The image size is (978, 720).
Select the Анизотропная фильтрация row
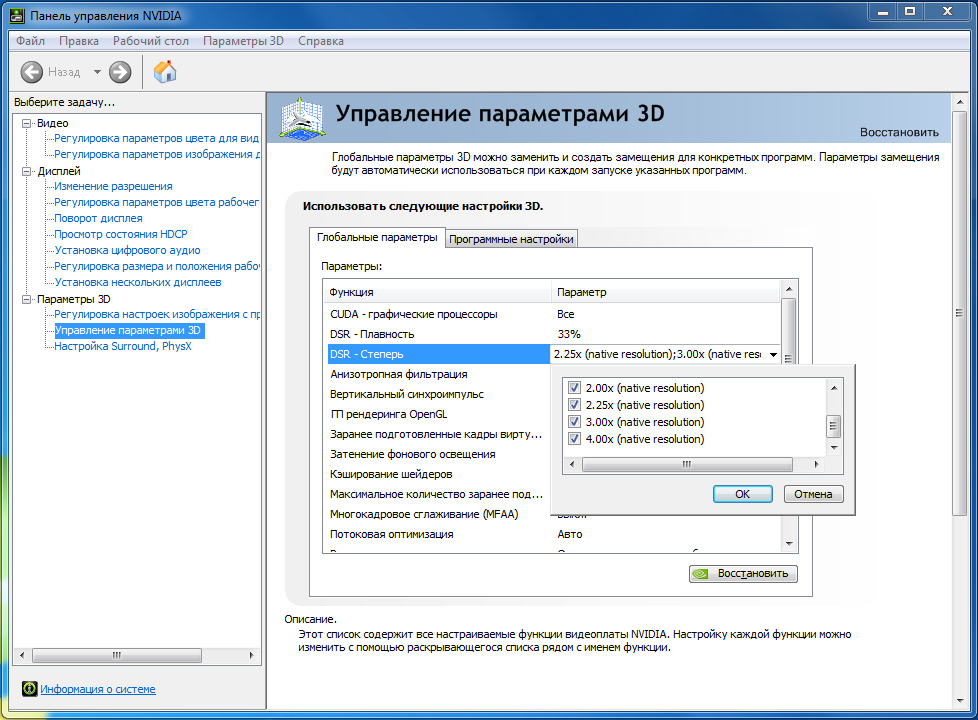tap(438, 374)
